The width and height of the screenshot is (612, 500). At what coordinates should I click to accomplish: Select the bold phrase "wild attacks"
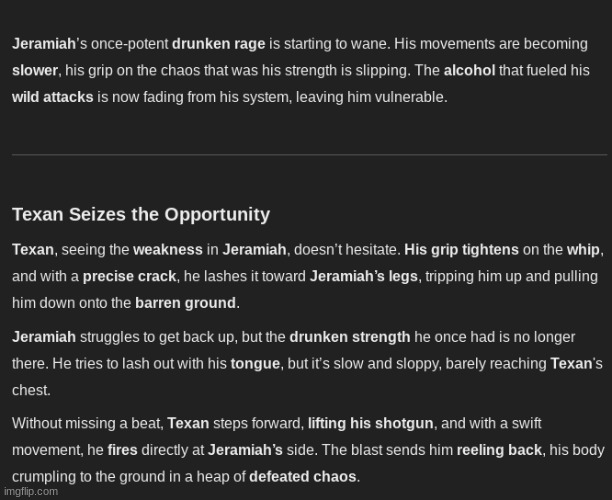(52, 97)
